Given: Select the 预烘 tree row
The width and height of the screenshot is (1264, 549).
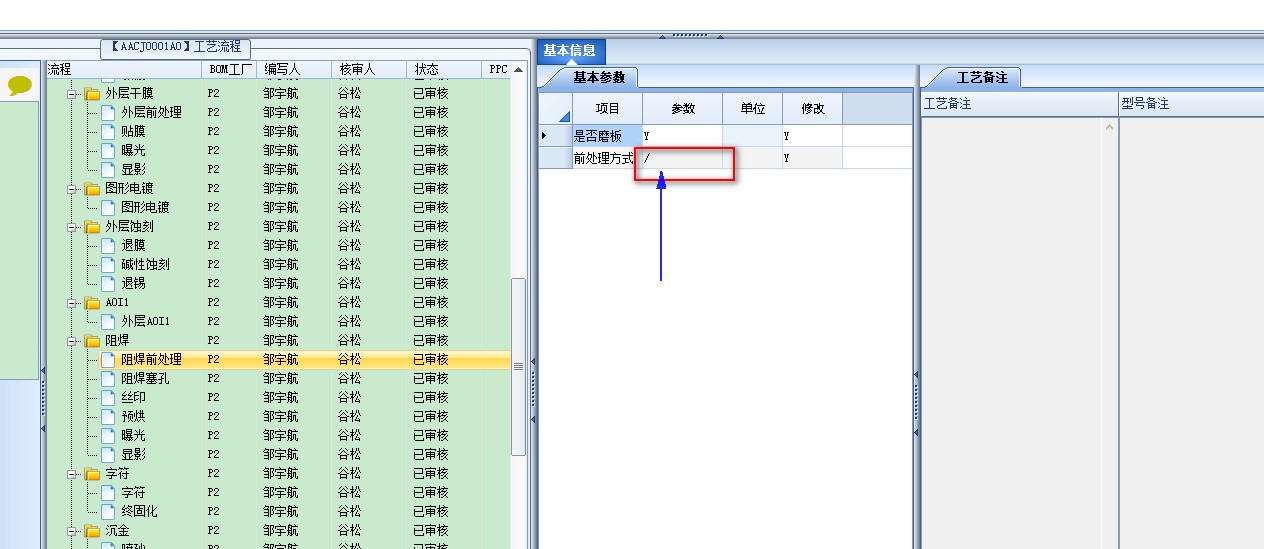Looking at the screenshot, I should [278, 416].
